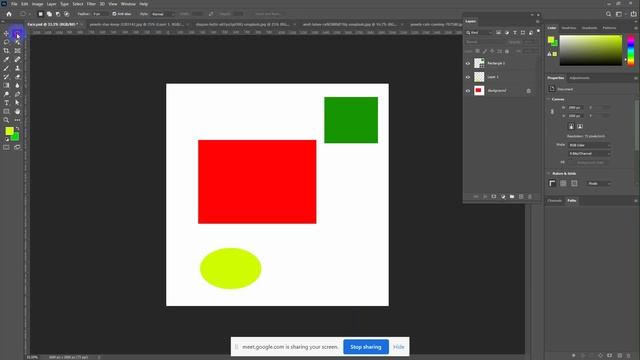Select the Frame tool
640x360 pixels.
click(17, 51)
